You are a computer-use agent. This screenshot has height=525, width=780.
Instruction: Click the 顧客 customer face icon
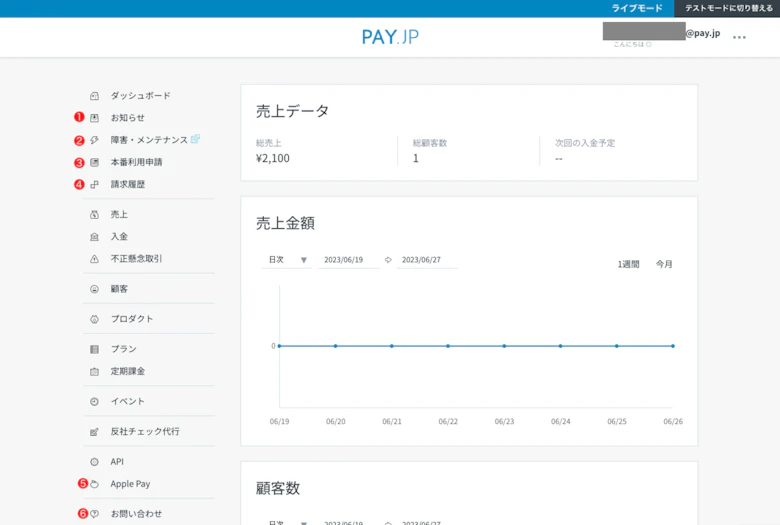pyautogui.click(x=94, y=289)
